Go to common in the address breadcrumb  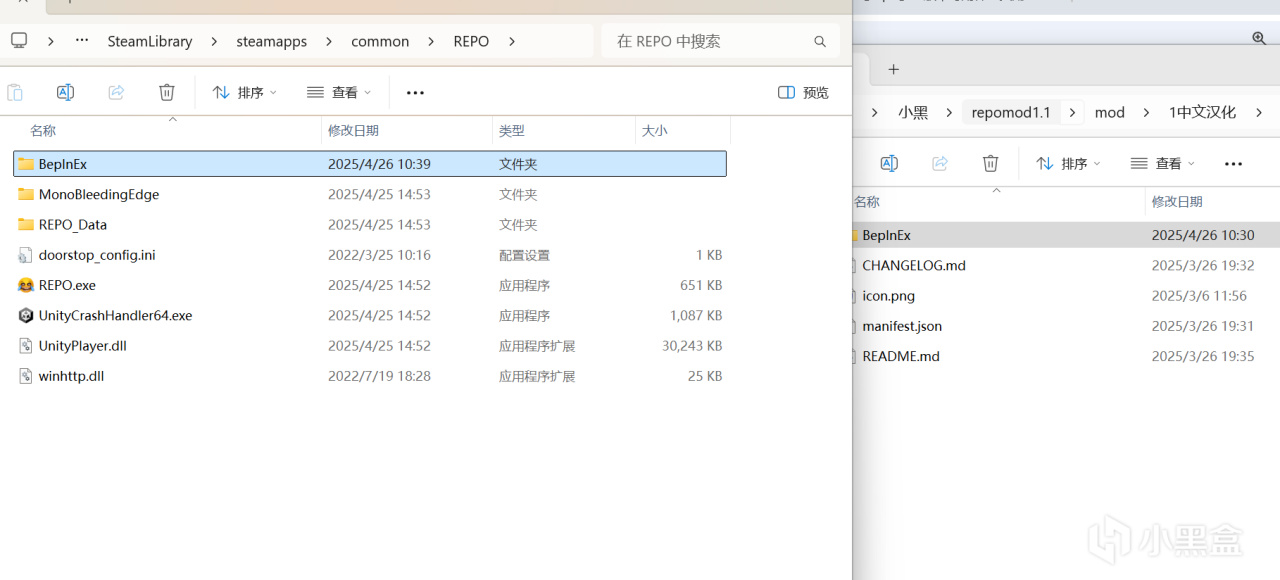380,41
